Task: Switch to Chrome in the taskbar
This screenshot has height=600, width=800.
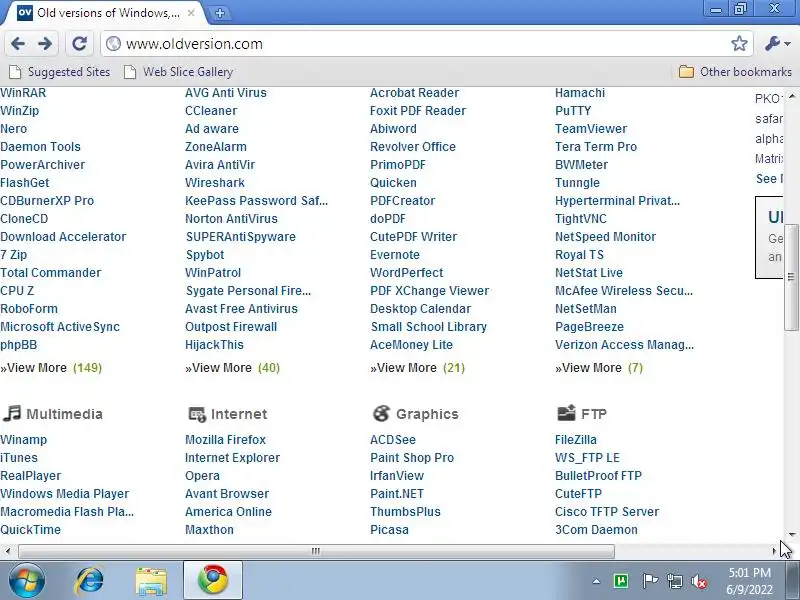Action: click(x=213, y=580)
